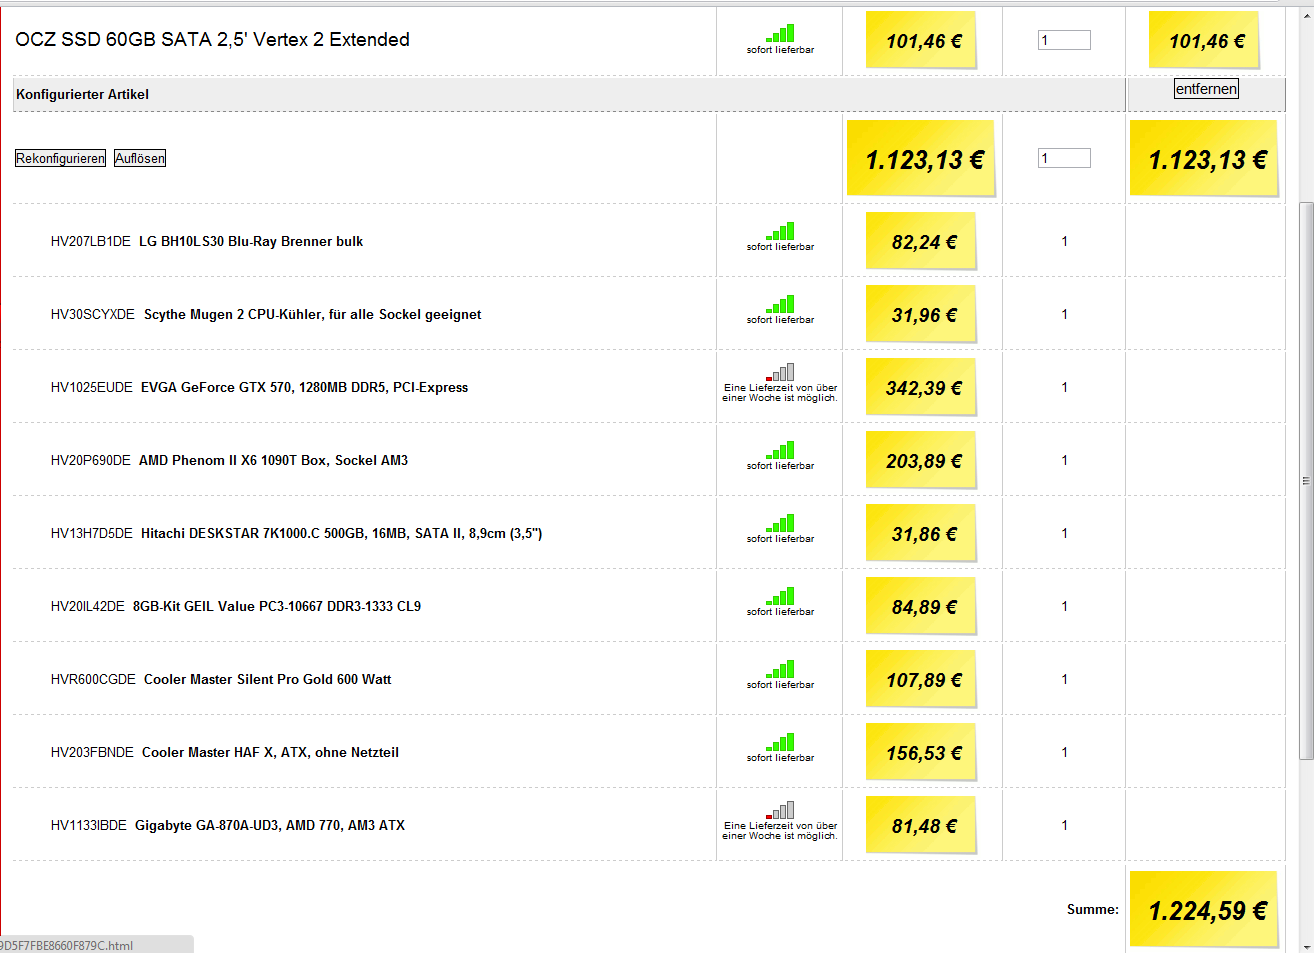This screenshot has width=1314, height=953.
Task: Click the 31,96 € price note
Action: [921, 315]
